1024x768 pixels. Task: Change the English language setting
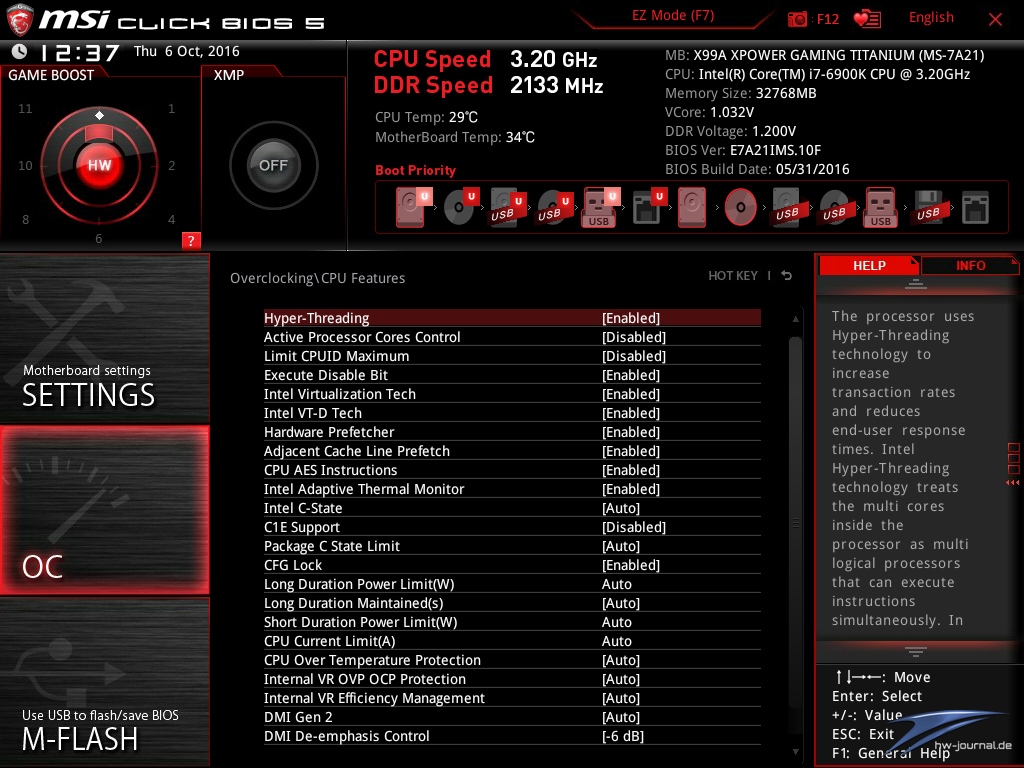[x=931, y=18]
